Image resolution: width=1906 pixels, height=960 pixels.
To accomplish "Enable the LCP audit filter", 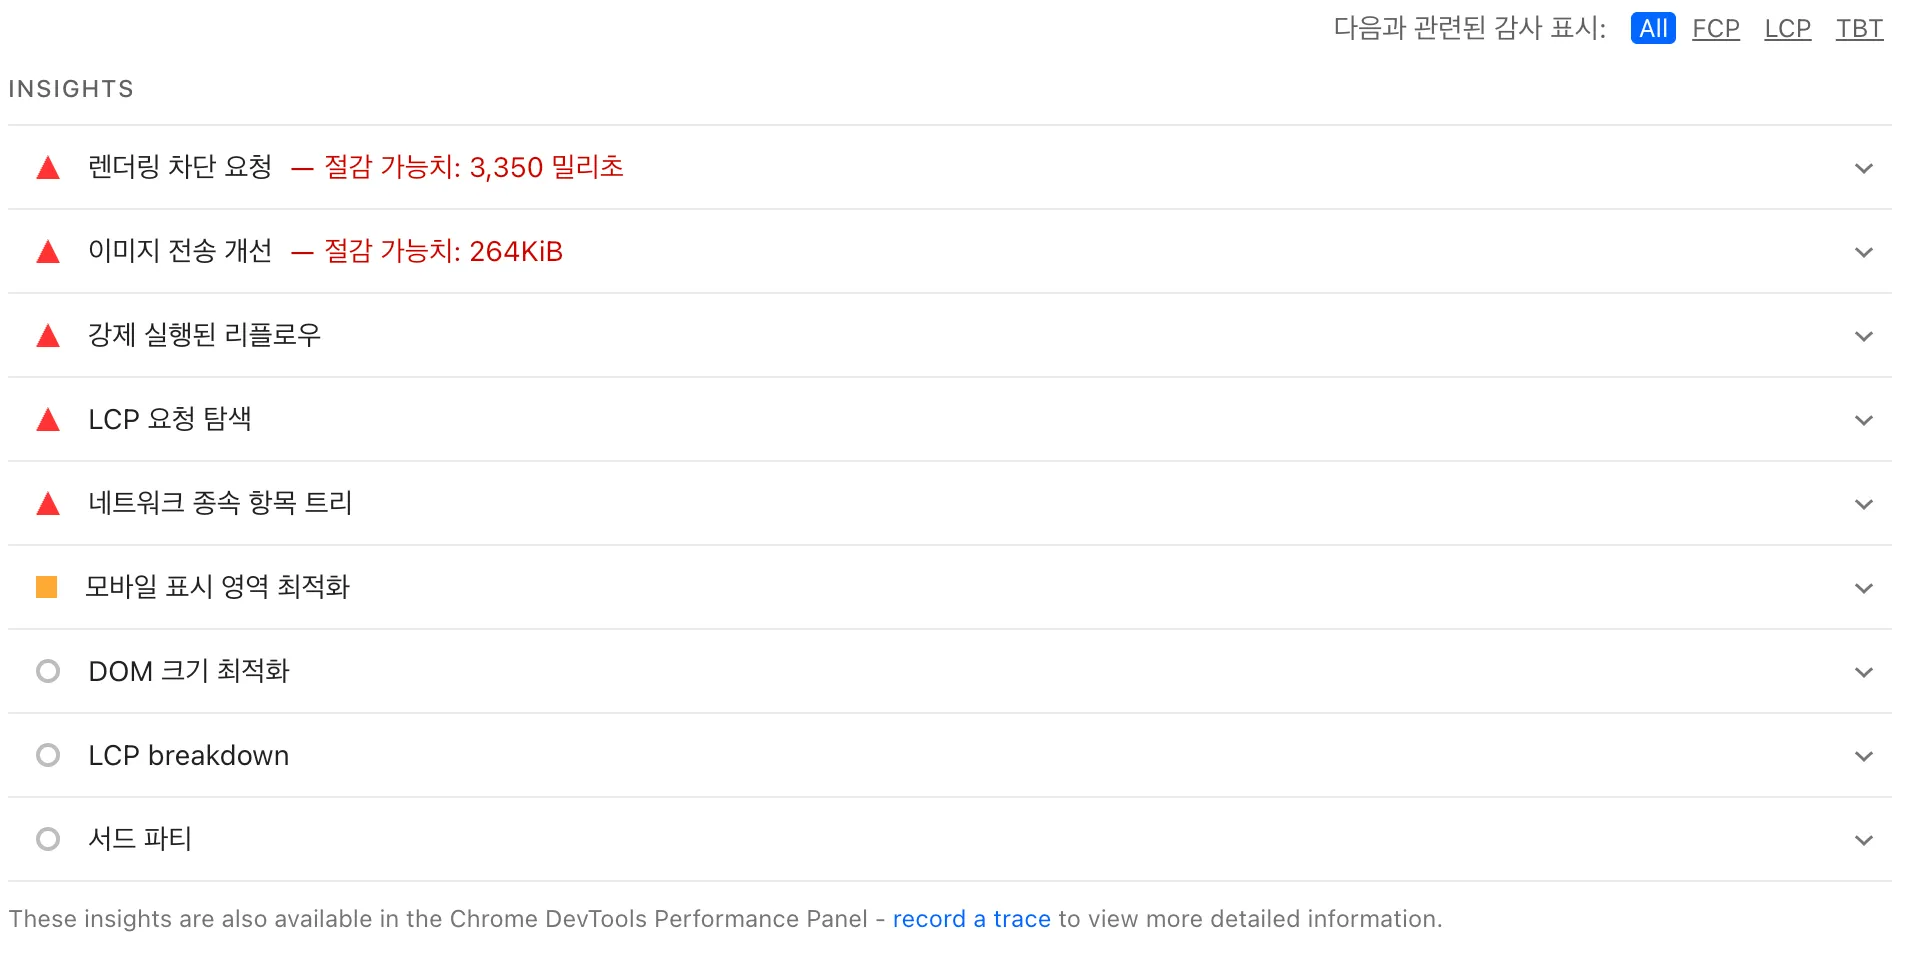I will click(1787, 28).
